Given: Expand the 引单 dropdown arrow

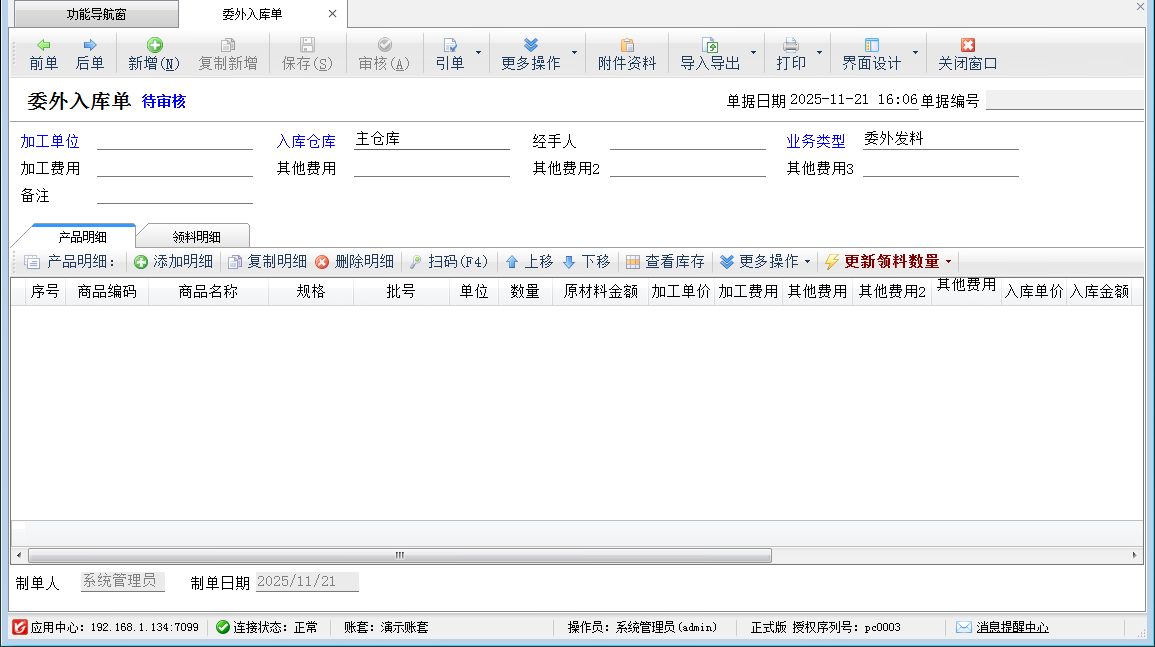Looking at the screenshot, I should 478,53.
